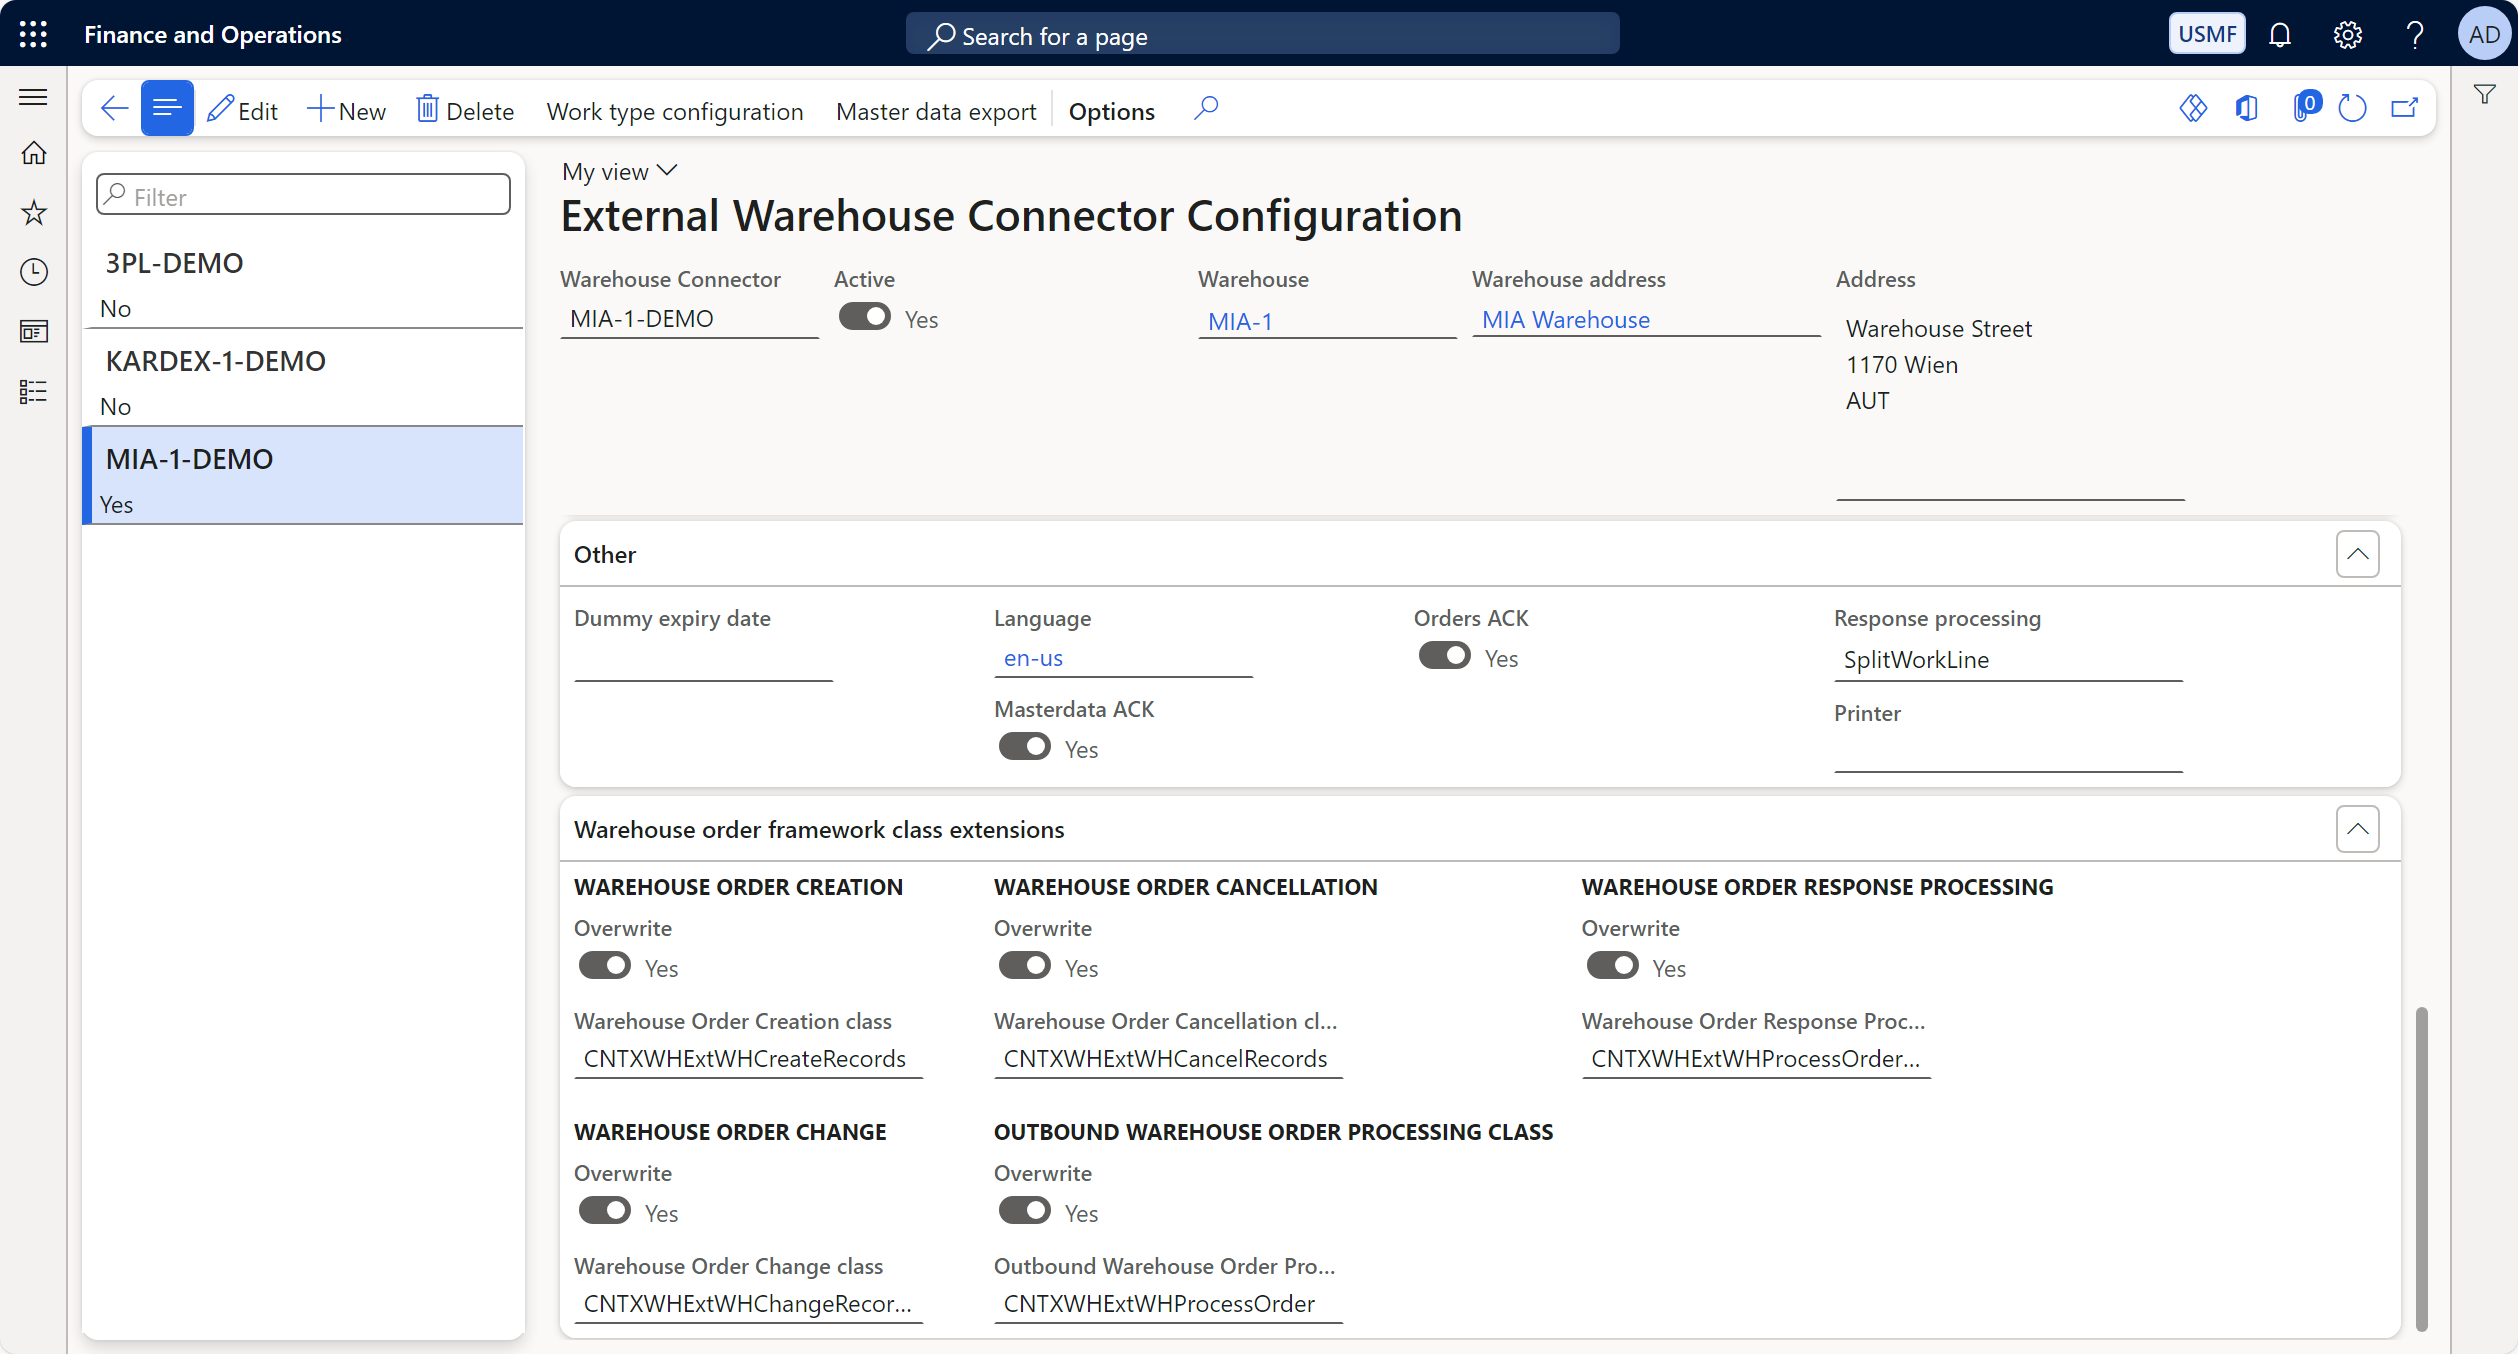
Task: Open the settings gear icon
Action: coord(2347,35)
